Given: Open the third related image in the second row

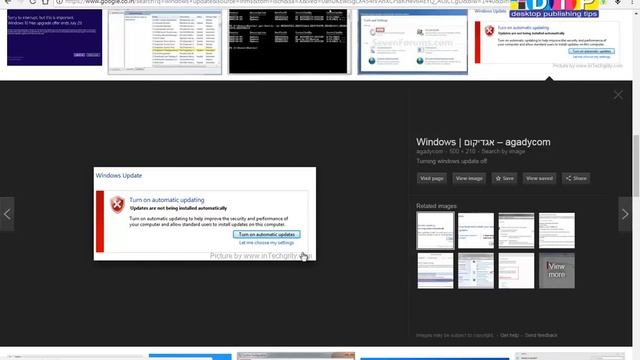Looking at the screenshot, I should [x=516, y=271].
